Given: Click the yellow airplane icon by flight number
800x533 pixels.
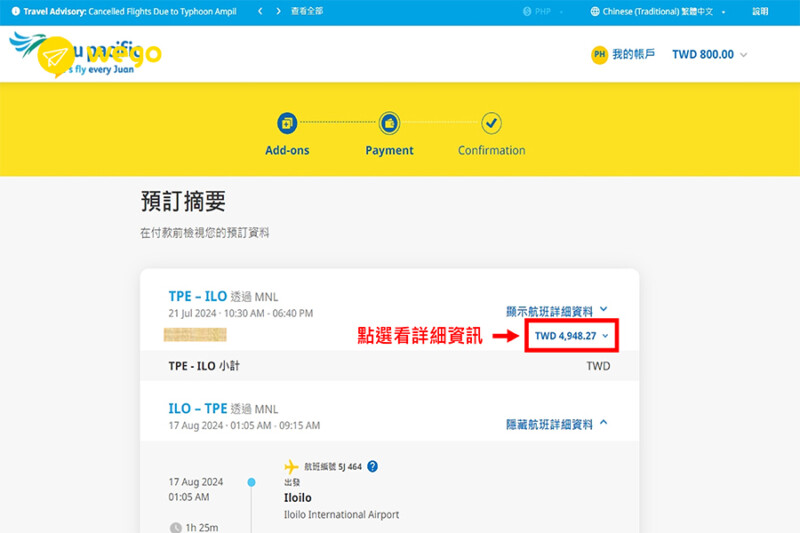Looking at the screenshot, I should [x=292, y=466].
